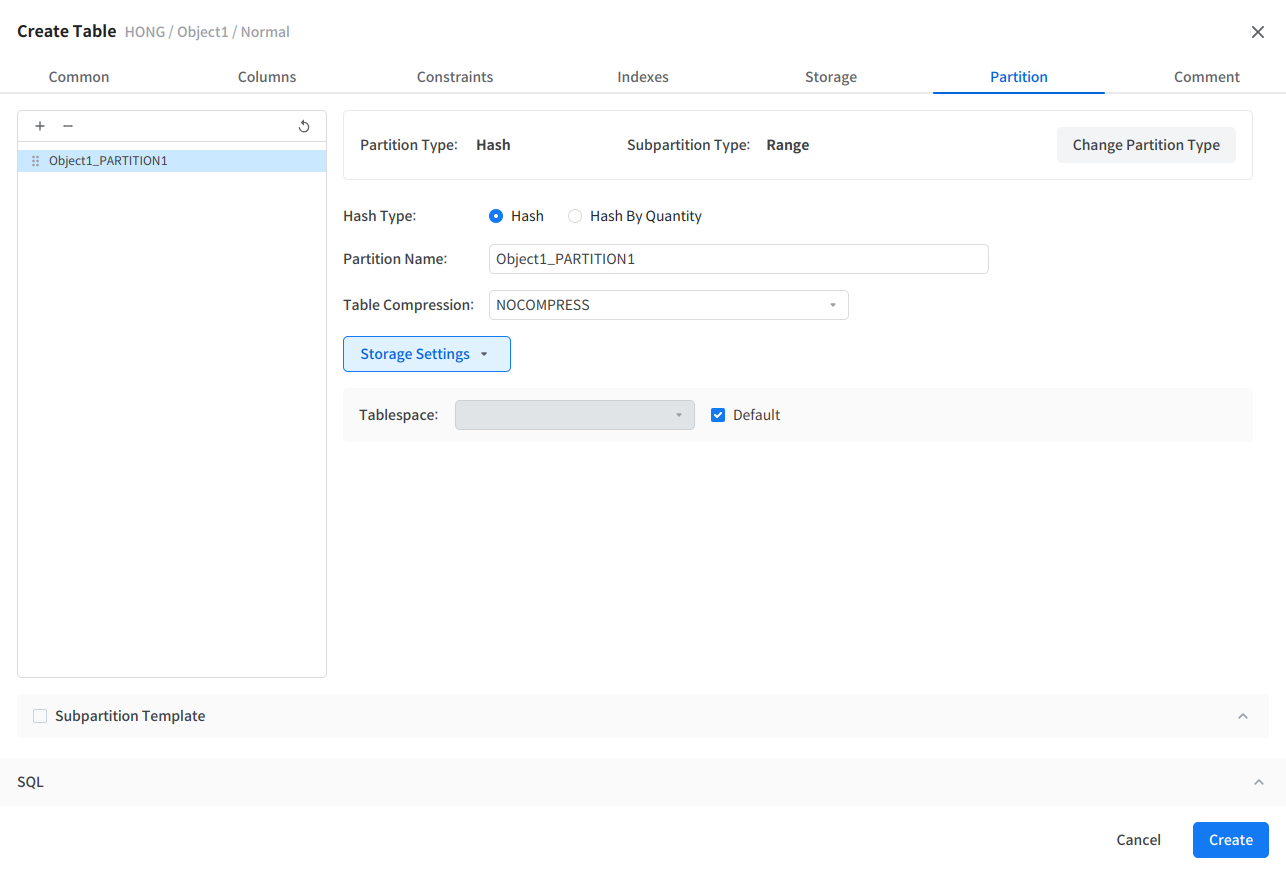Enable the Subpartition Template checkbox

(40, 716)
